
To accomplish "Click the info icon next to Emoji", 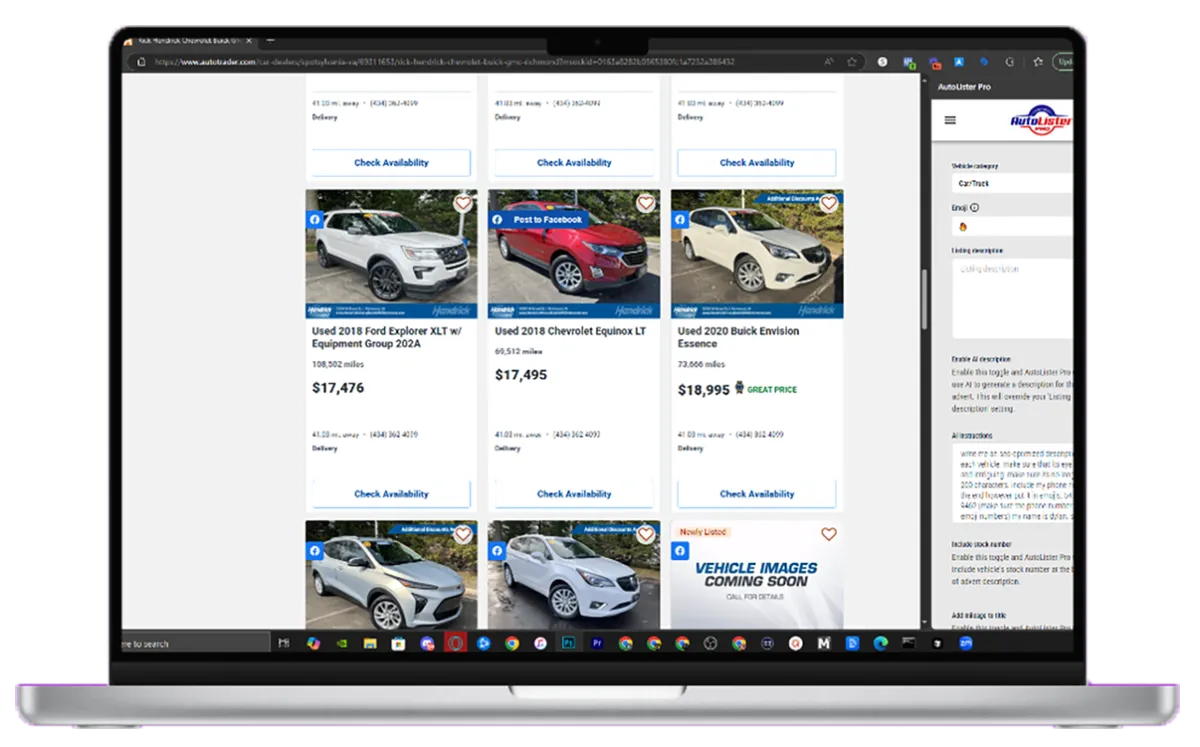I will tap(974, 208).
